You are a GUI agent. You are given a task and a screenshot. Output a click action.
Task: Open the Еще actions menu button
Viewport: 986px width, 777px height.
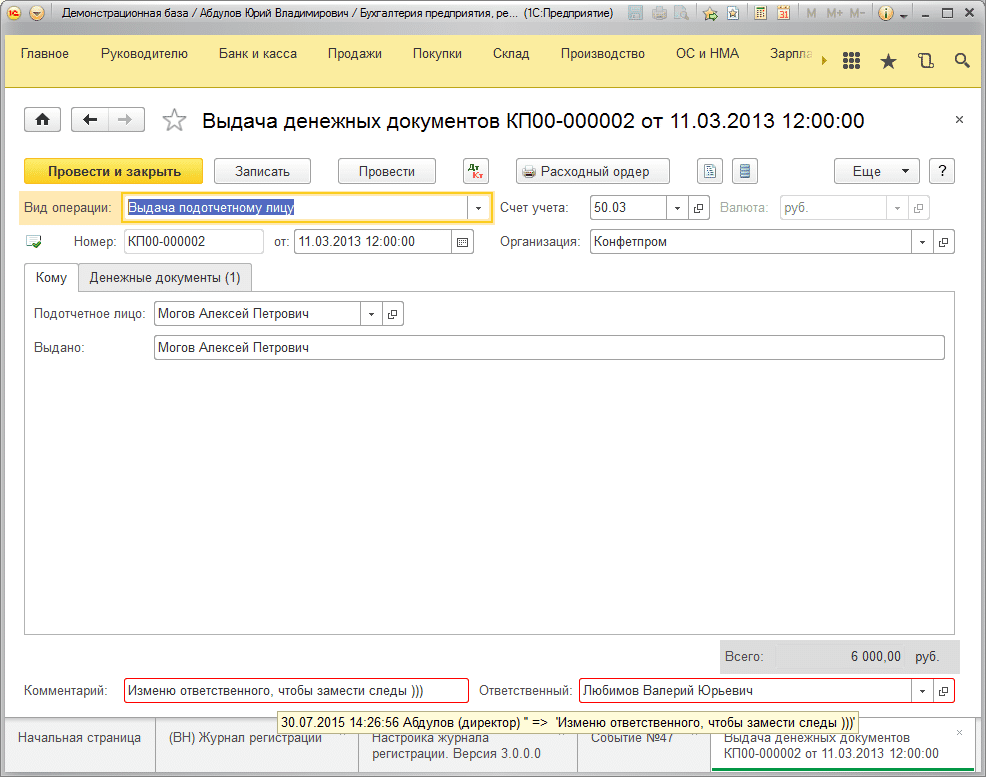pyautogui.click(x=876, y=171)
